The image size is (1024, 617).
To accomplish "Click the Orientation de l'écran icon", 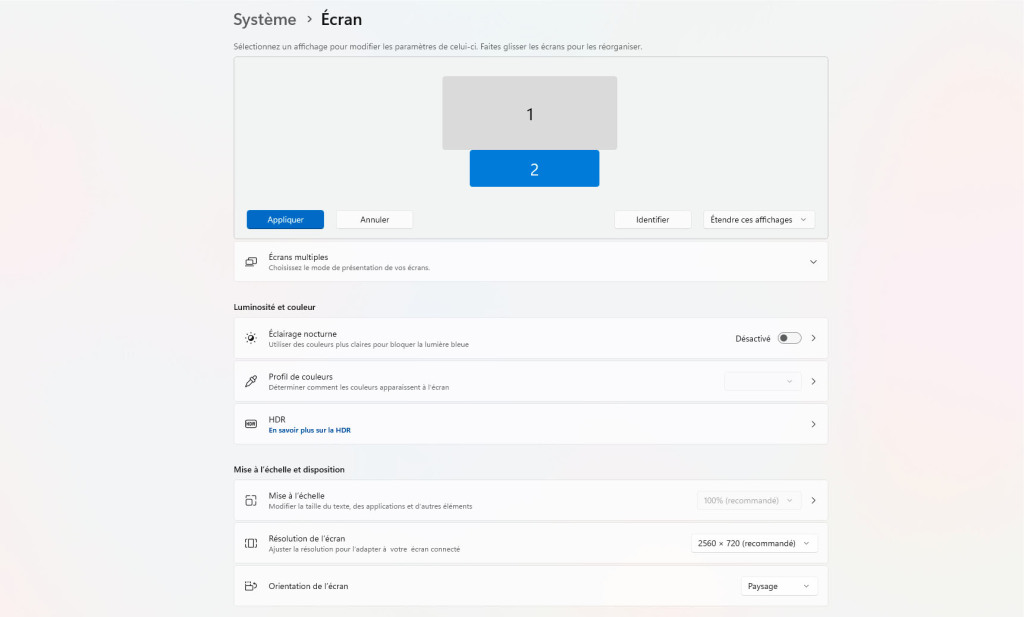I will 251,586.
